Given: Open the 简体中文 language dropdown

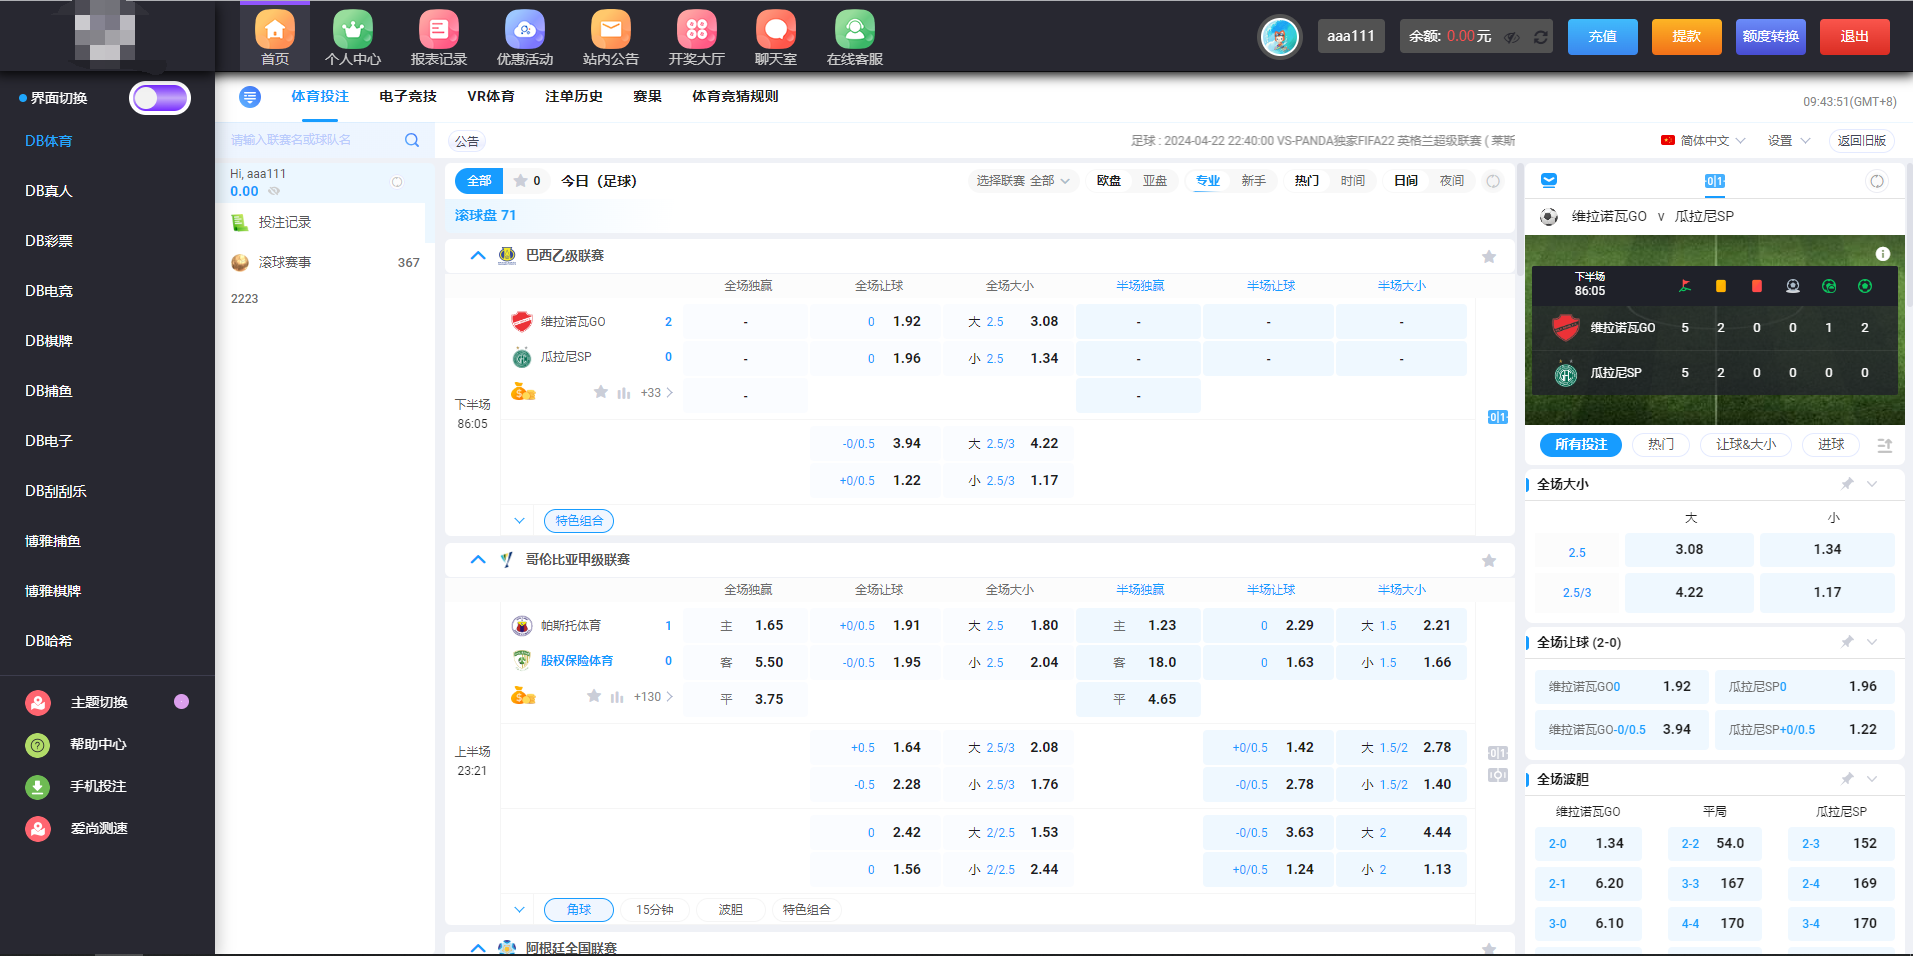Looking at the screenshot, I should [1703, 141].
